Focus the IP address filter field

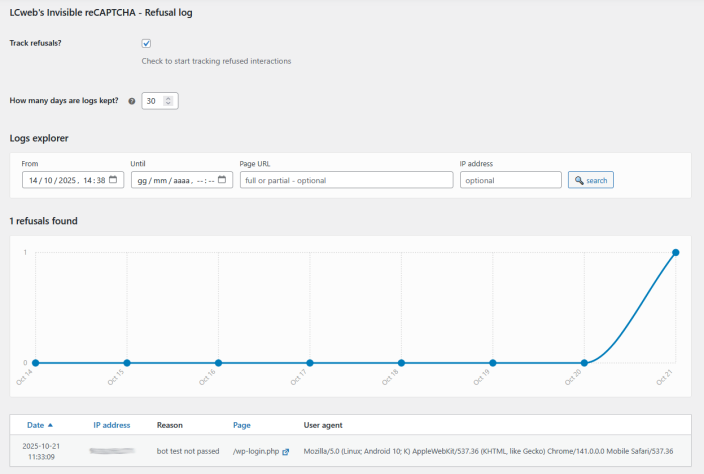510,180
